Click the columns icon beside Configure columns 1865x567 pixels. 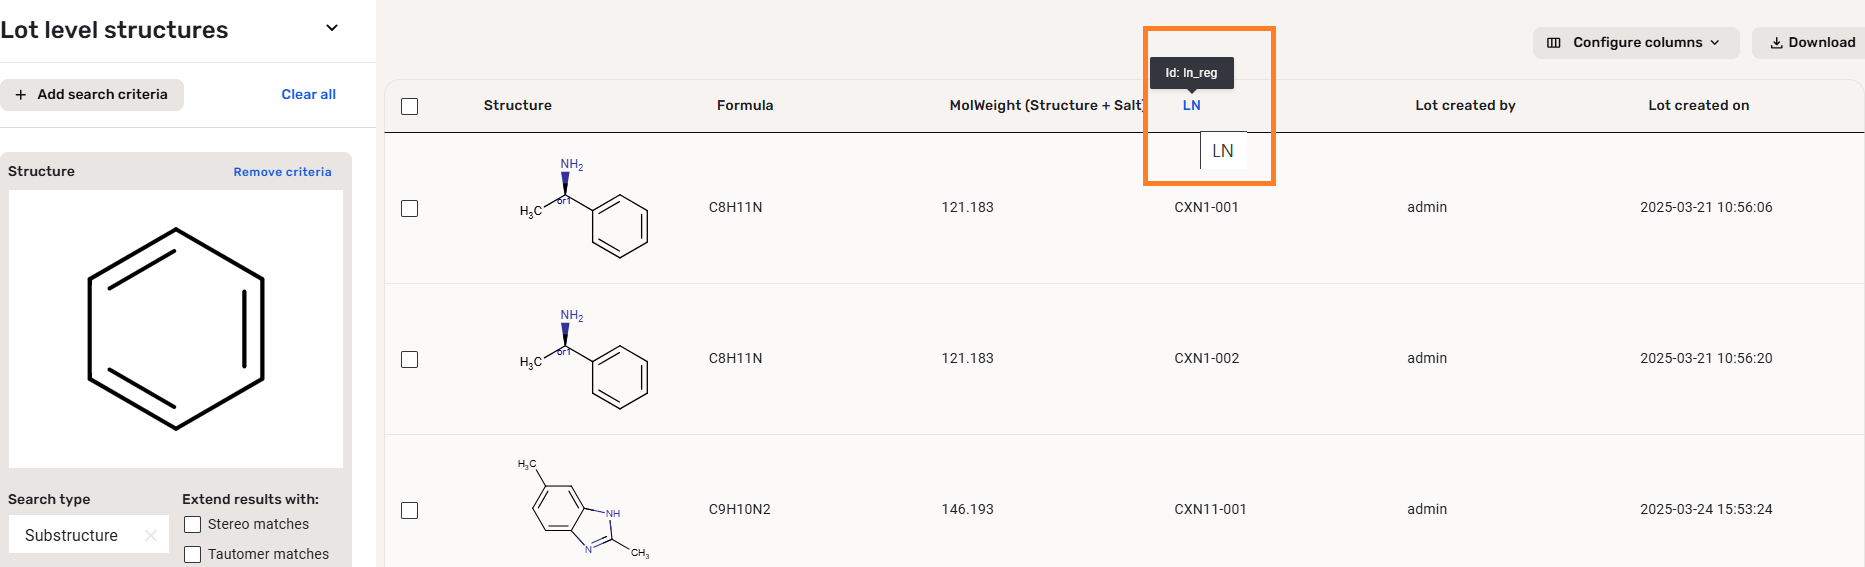[1553, 43]
